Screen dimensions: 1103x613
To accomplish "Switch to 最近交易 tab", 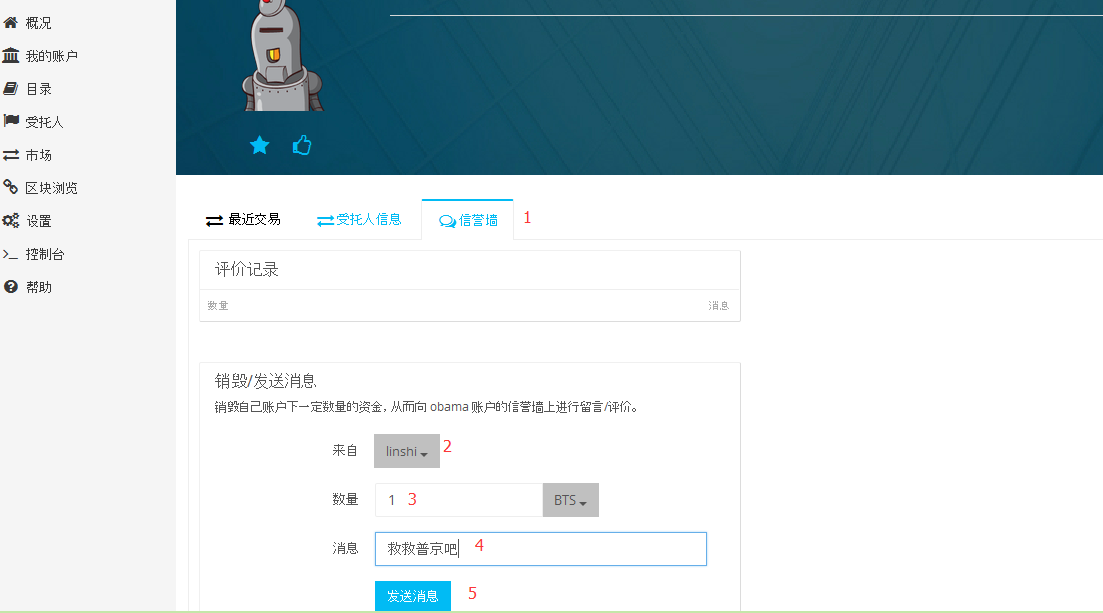I will pos(243,220).
